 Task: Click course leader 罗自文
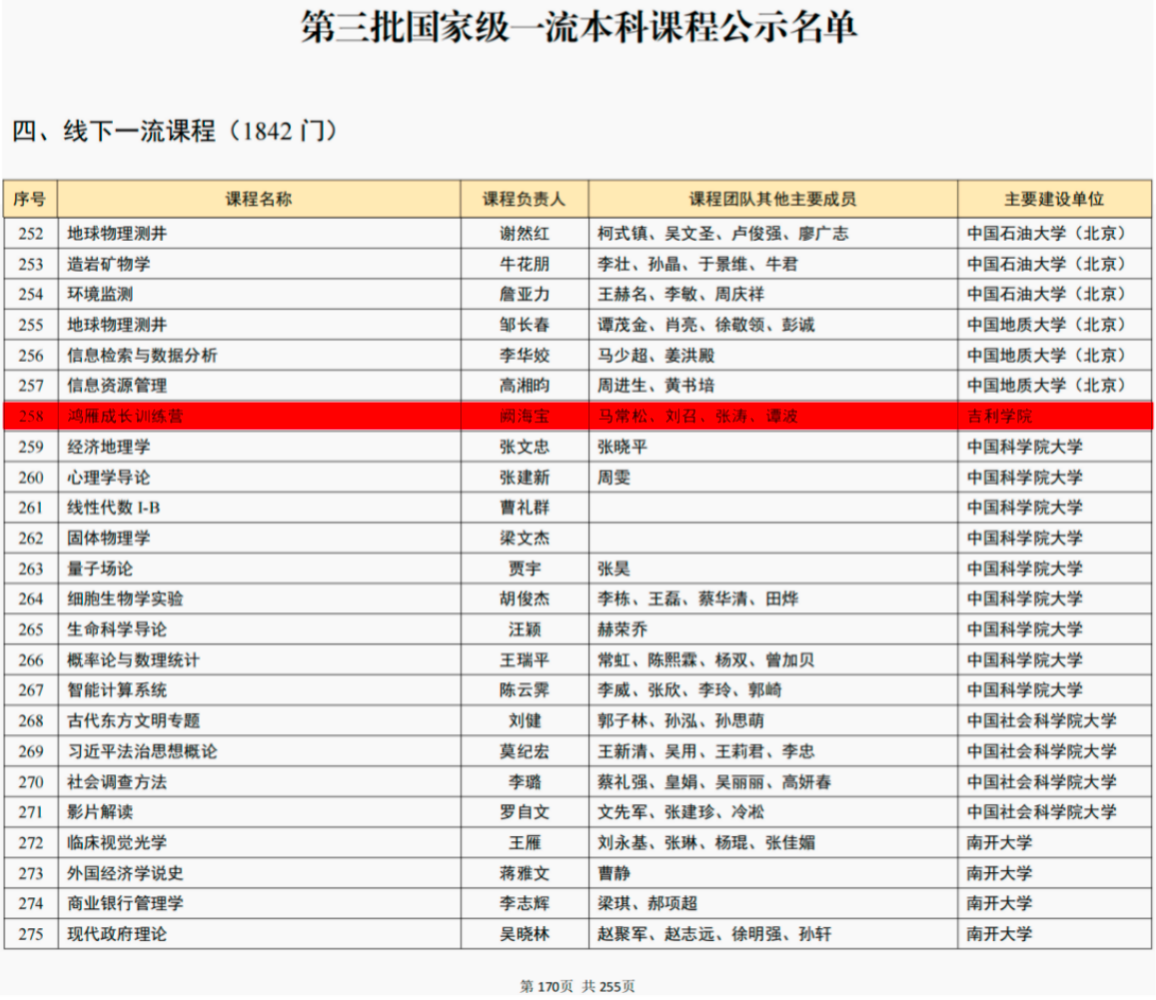524,813
